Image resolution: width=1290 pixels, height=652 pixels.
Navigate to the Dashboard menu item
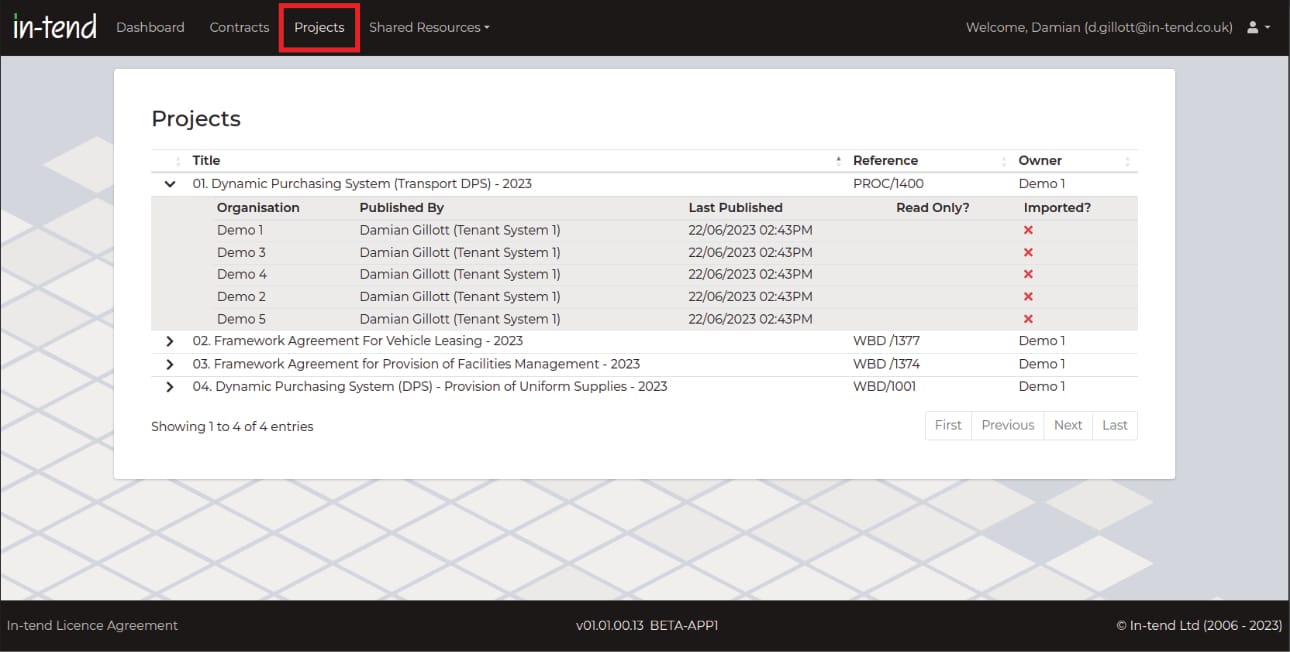[150, 27]
